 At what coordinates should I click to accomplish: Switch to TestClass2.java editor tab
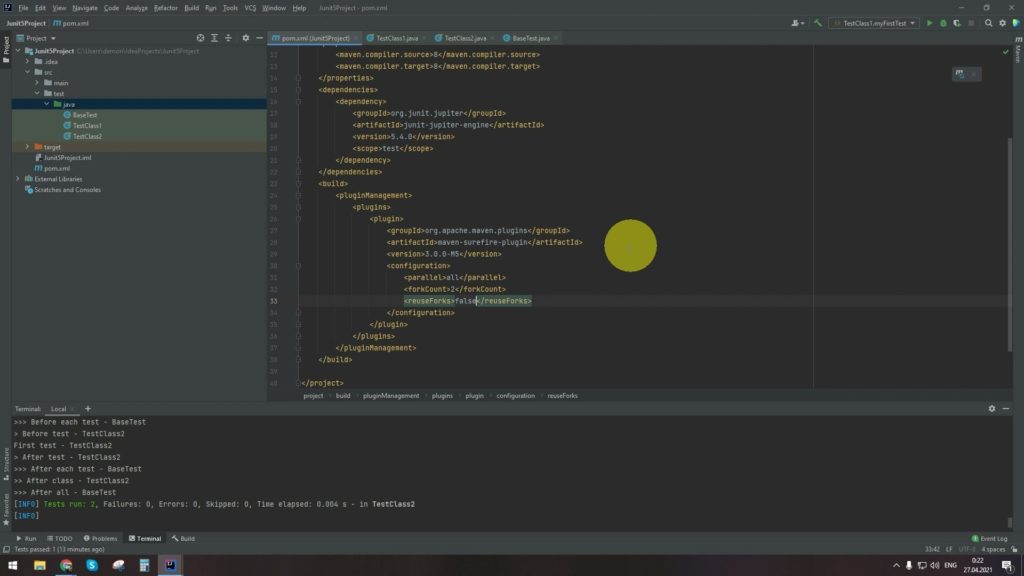tap(464, 38)
